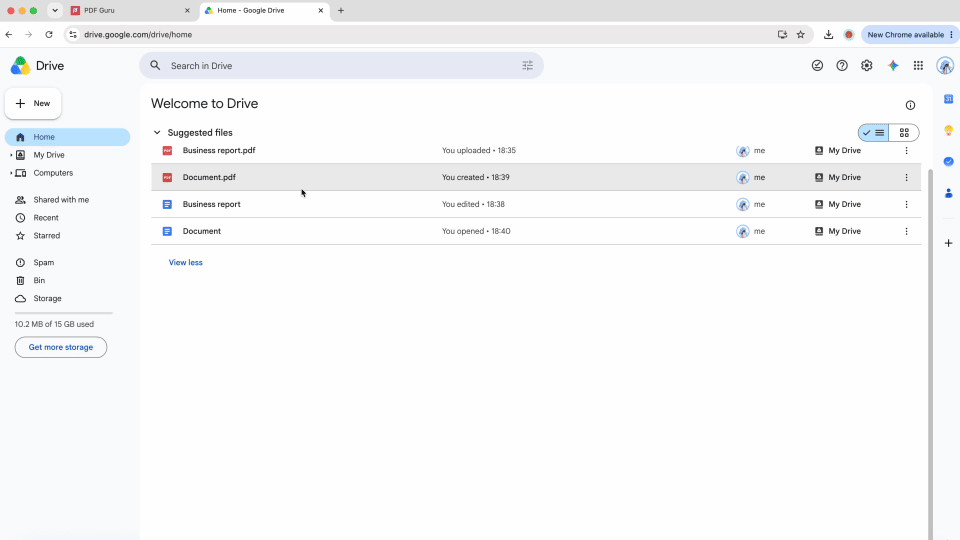Image resolution: width=960 pixels, height=540 pixels.
Task: Open the Help question mark icon
Action: click(842, 66)
